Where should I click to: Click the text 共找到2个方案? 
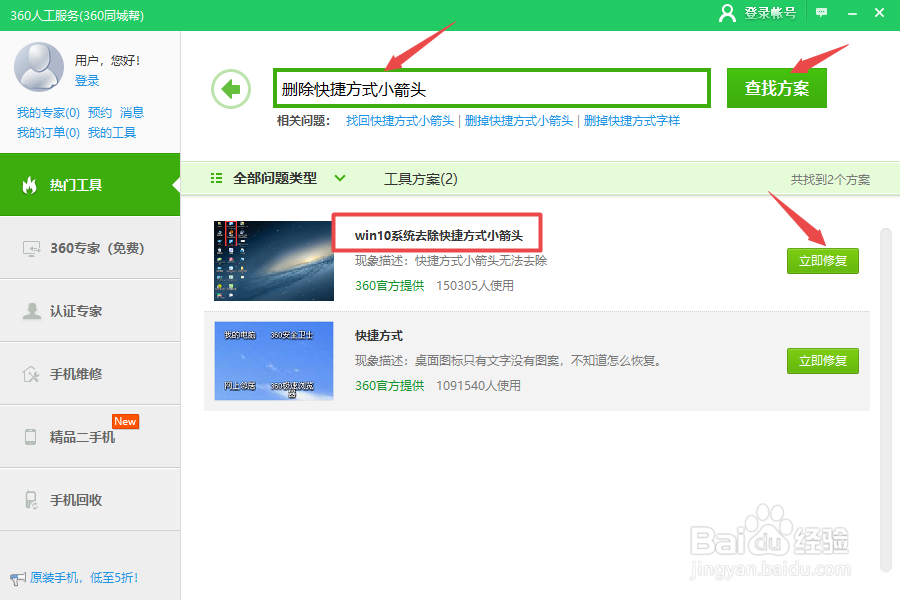(830, 180)
